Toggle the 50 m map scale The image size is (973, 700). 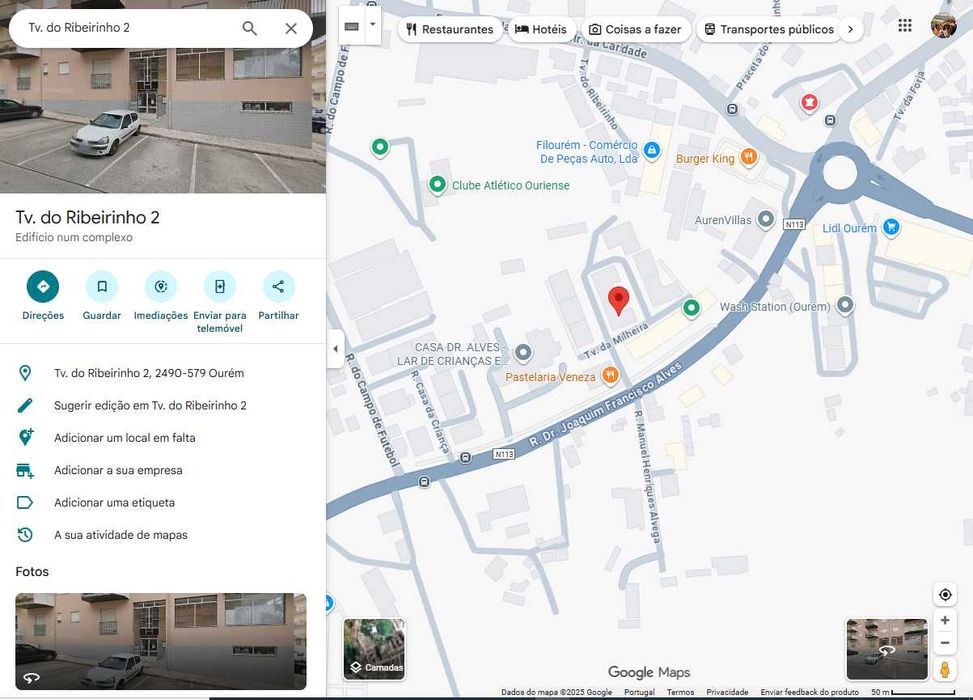pos(913,692)
